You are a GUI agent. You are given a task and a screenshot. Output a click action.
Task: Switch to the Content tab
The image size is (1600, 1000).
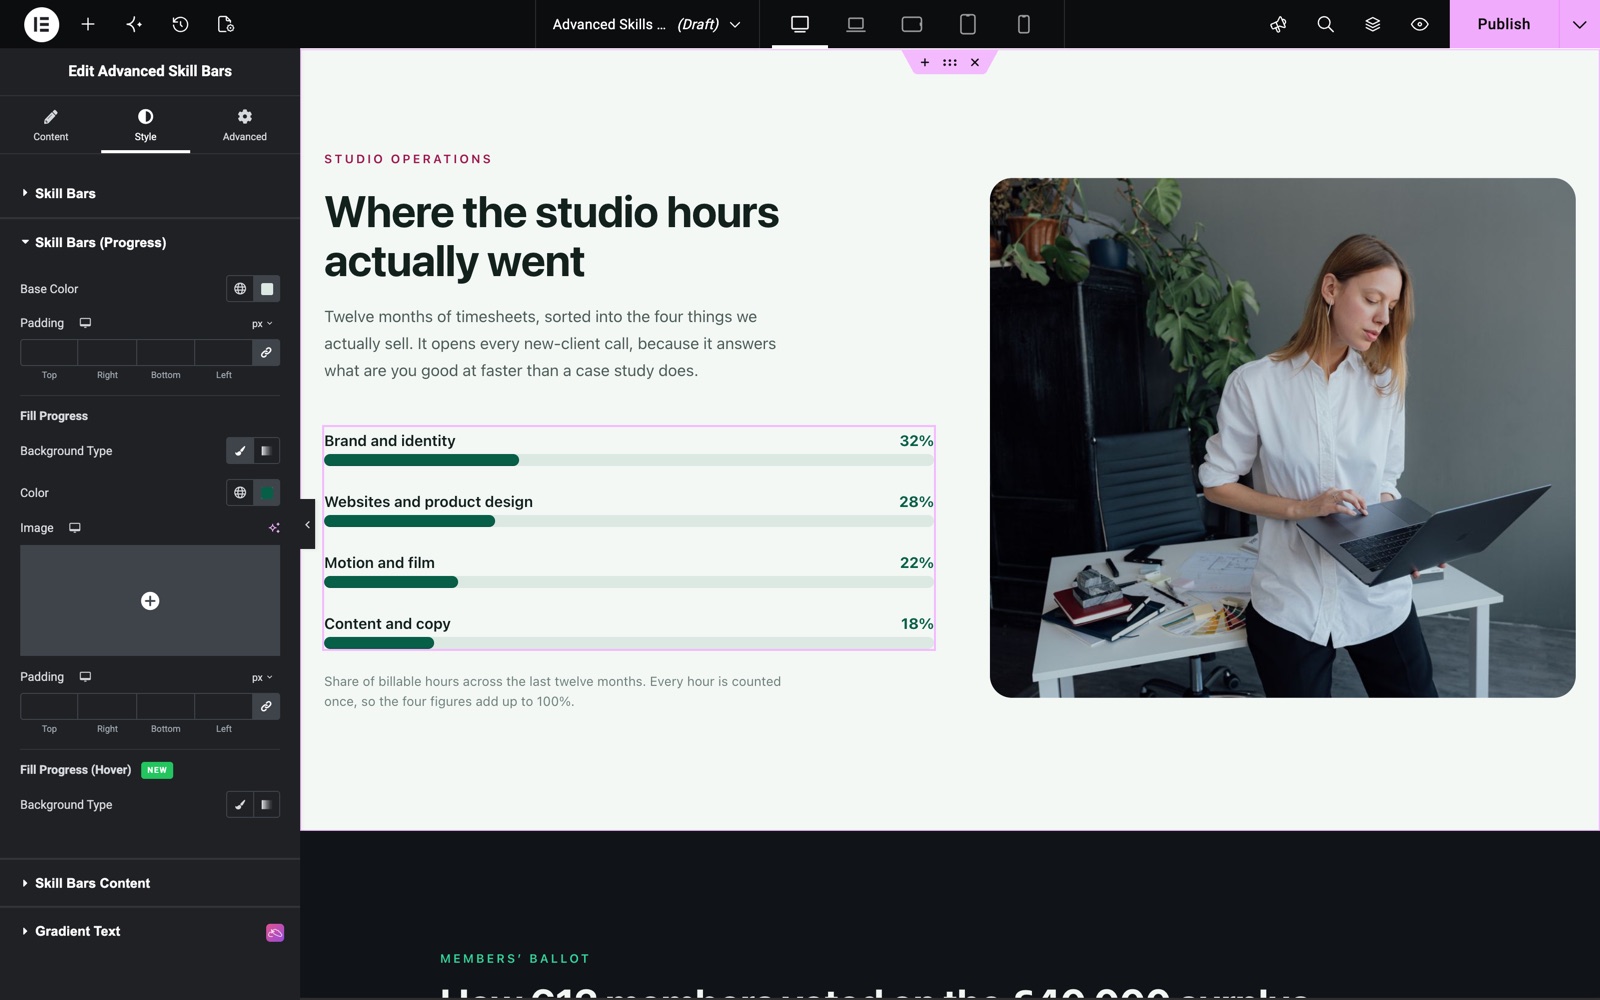pyautogui.click(x=51, y=125)
